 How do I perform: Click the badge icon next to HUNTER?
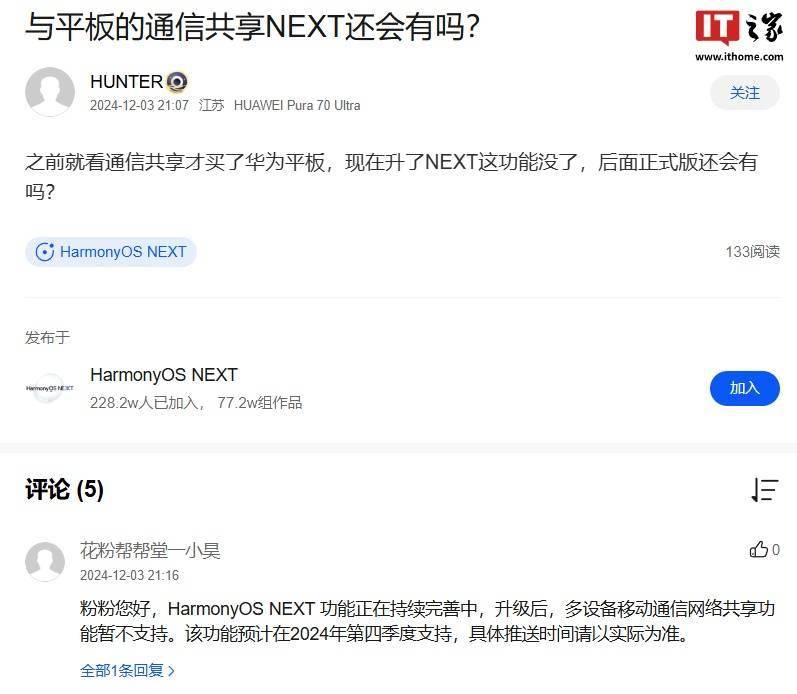177,82
